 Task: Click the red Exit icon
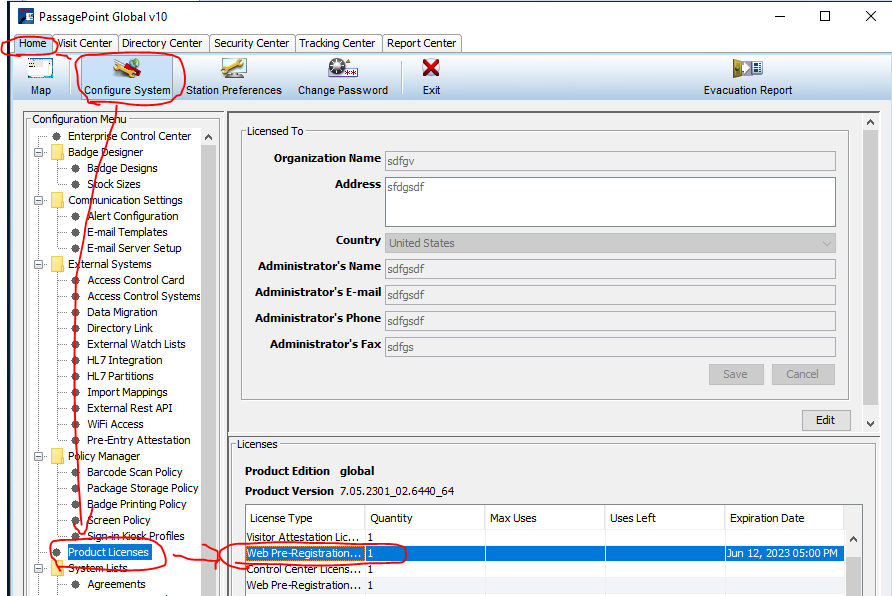[x=431, y=68]
